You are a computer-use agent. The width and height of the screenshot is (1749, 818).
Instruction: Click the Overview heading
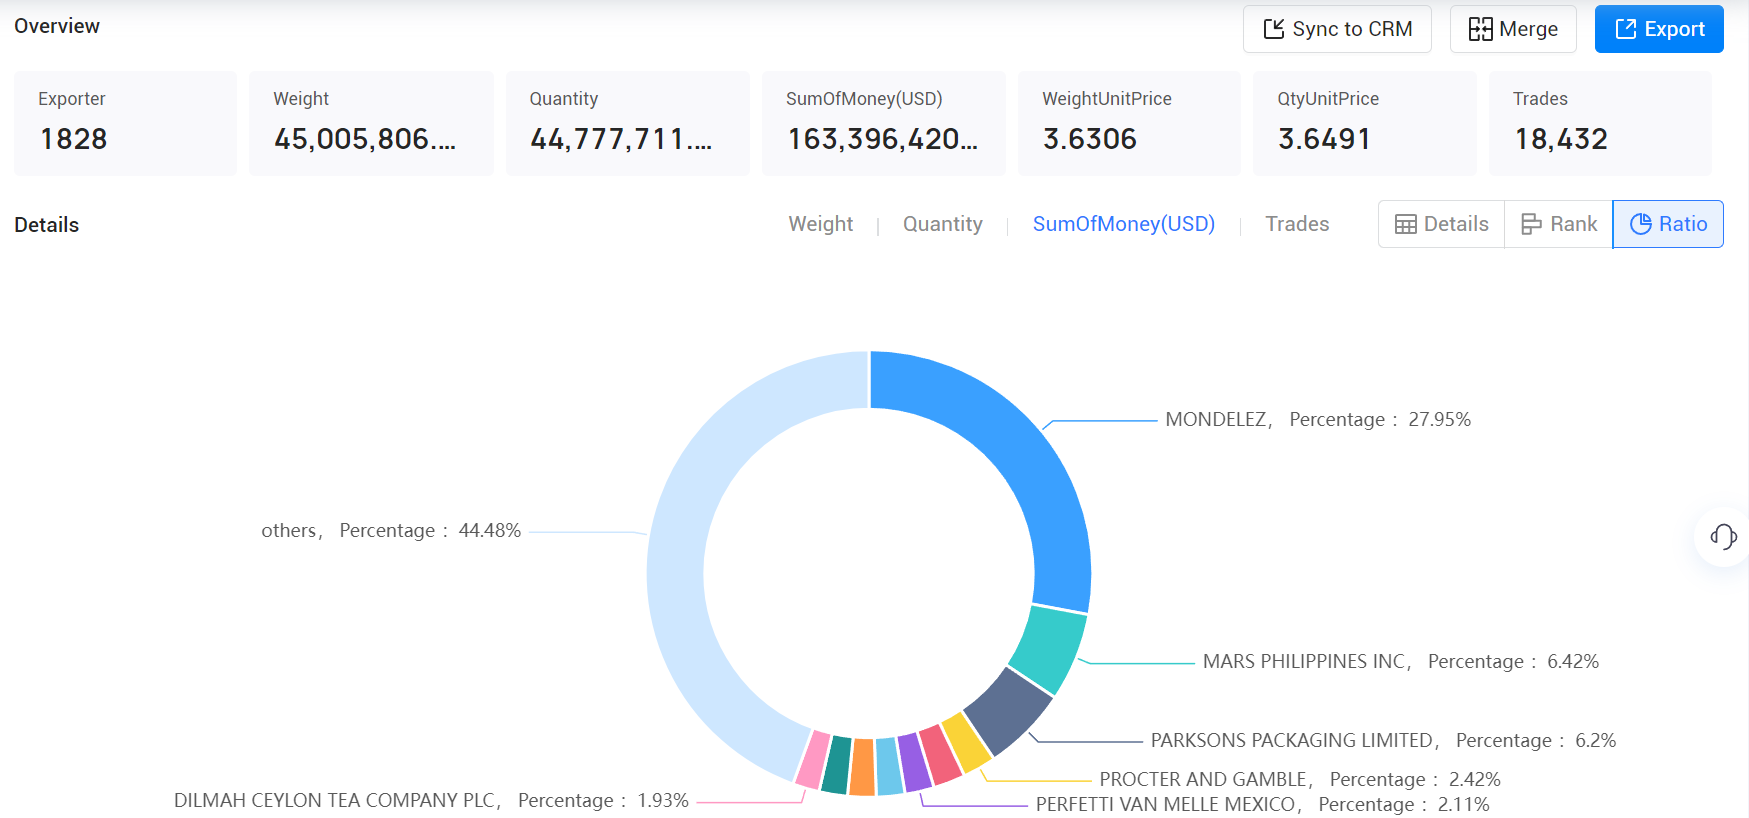[x=57, y=26]
